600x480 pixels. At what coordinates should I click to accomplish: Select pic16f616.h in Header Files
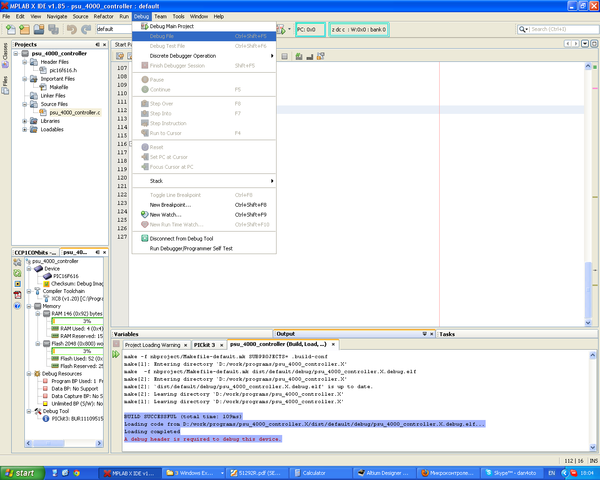[x=63, y=70]
